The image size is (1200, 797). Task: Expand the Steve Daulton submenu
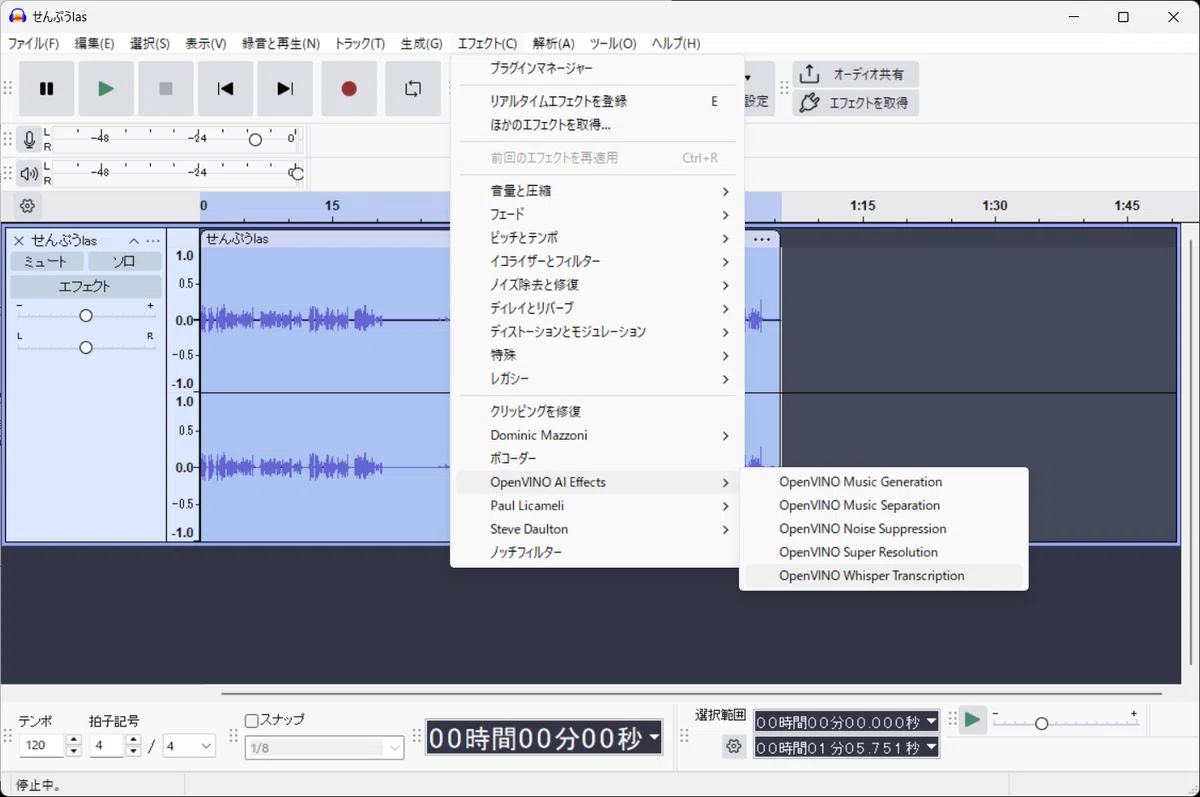pos(597,529)
